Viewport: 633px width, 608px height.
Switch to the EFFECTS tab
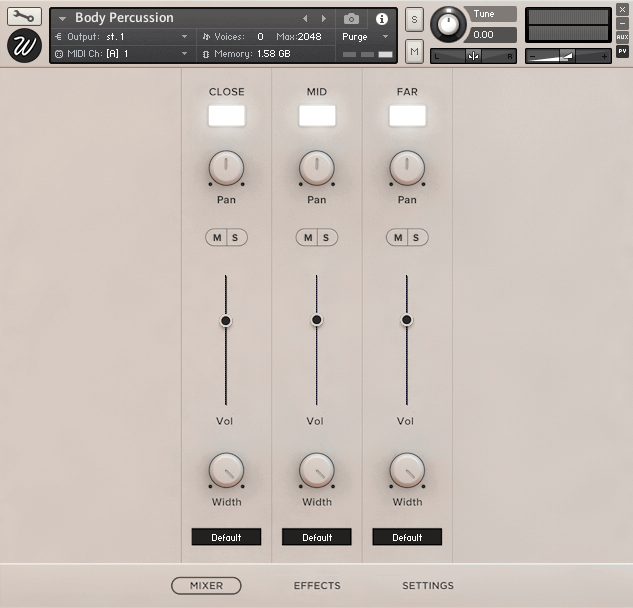(x=317, y=586)
